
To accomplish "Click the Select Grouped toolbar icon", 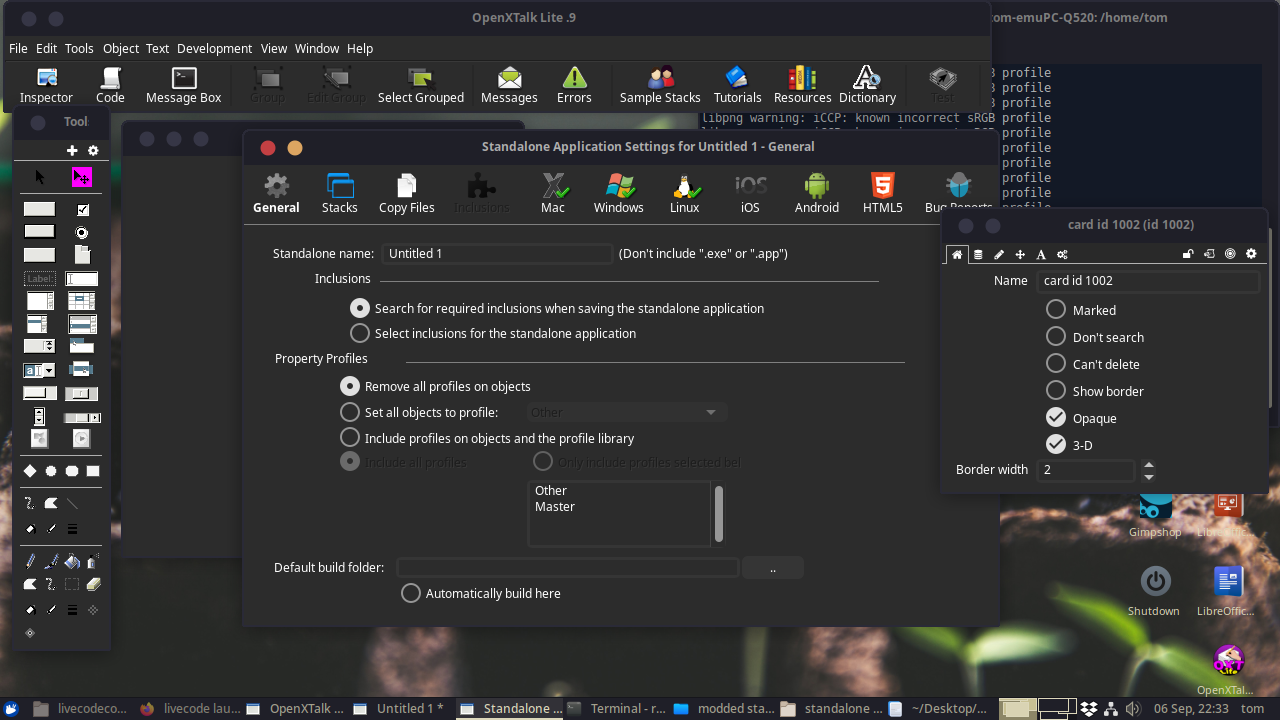I will [x=420, y=85].
